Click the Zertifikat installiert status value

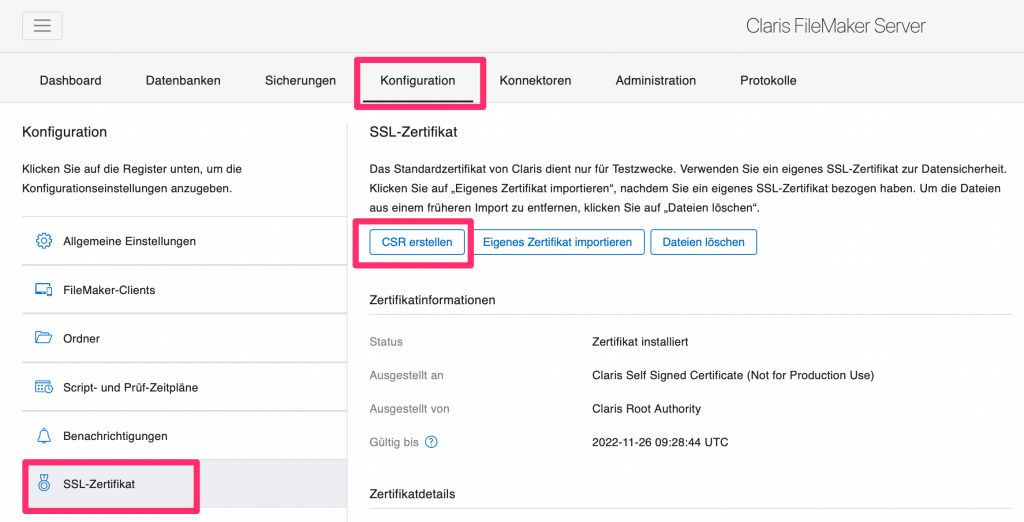(640, 342)
